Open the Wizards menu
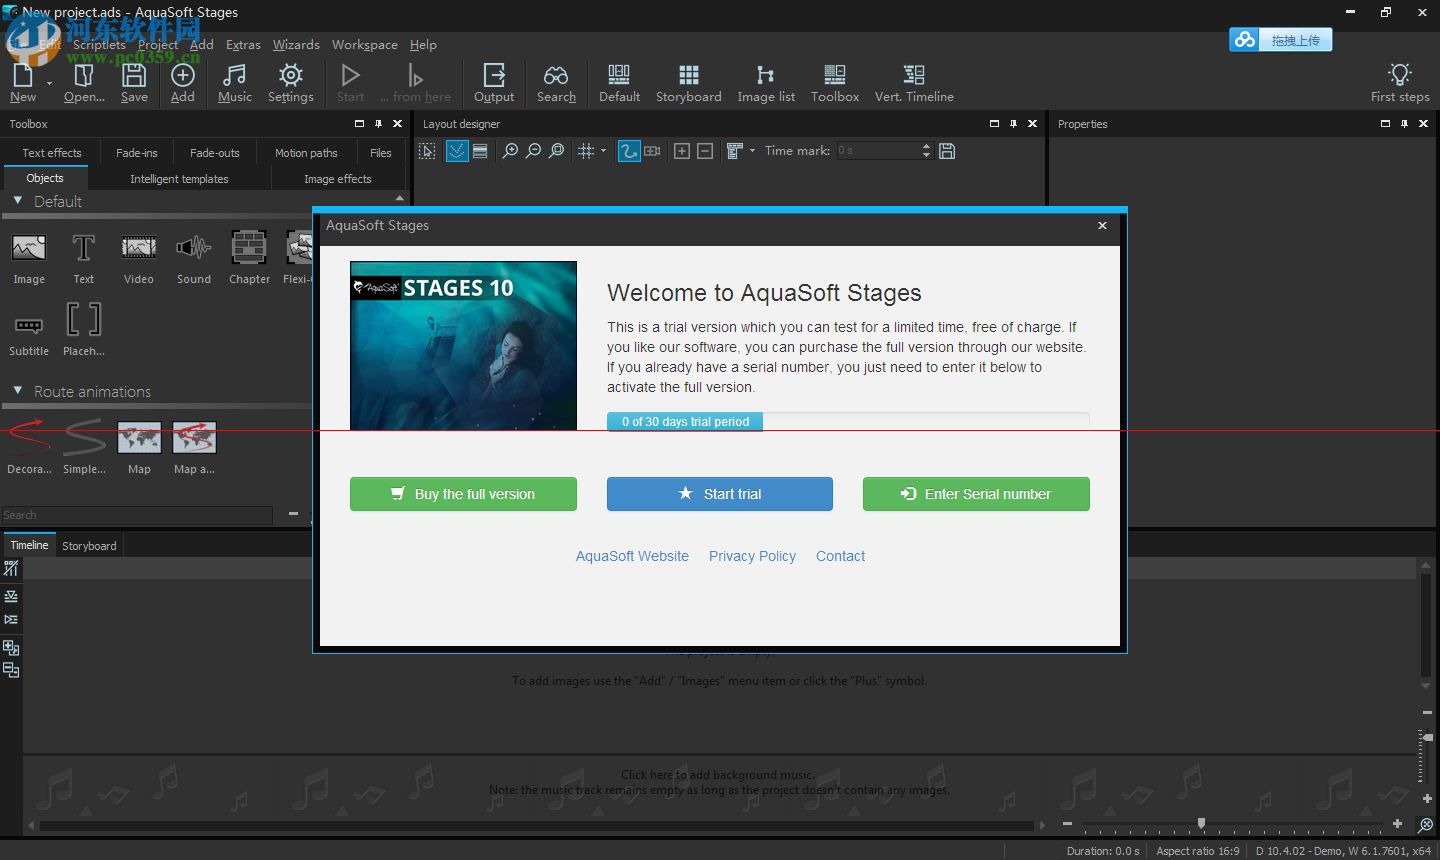Viewport: 1440px width, 860px height. pyautogui.click(x=296, y=45)
